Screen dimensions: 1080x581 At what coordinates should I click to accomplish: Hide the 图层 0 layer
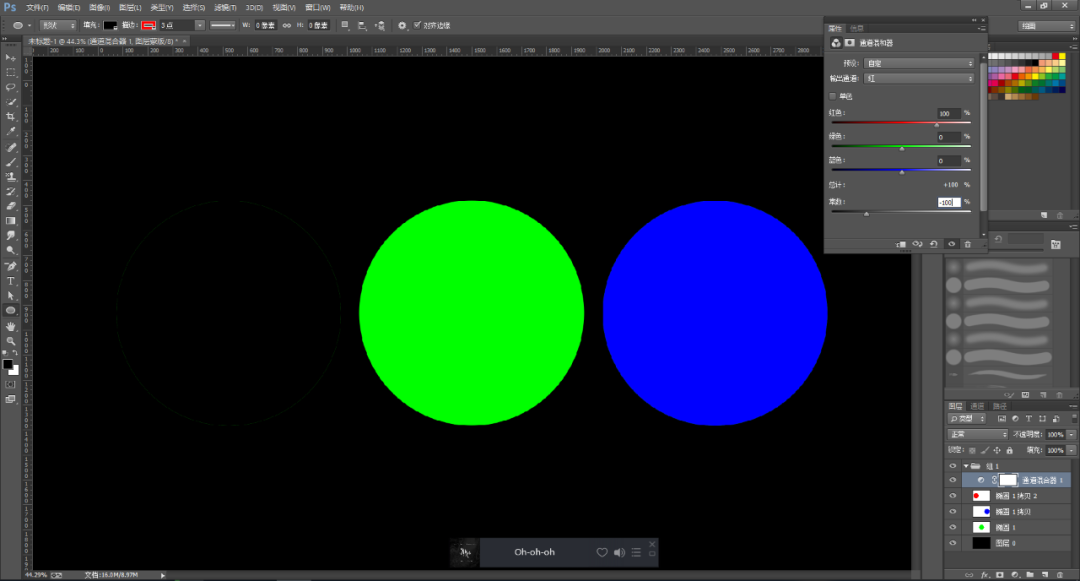point(953,543)
